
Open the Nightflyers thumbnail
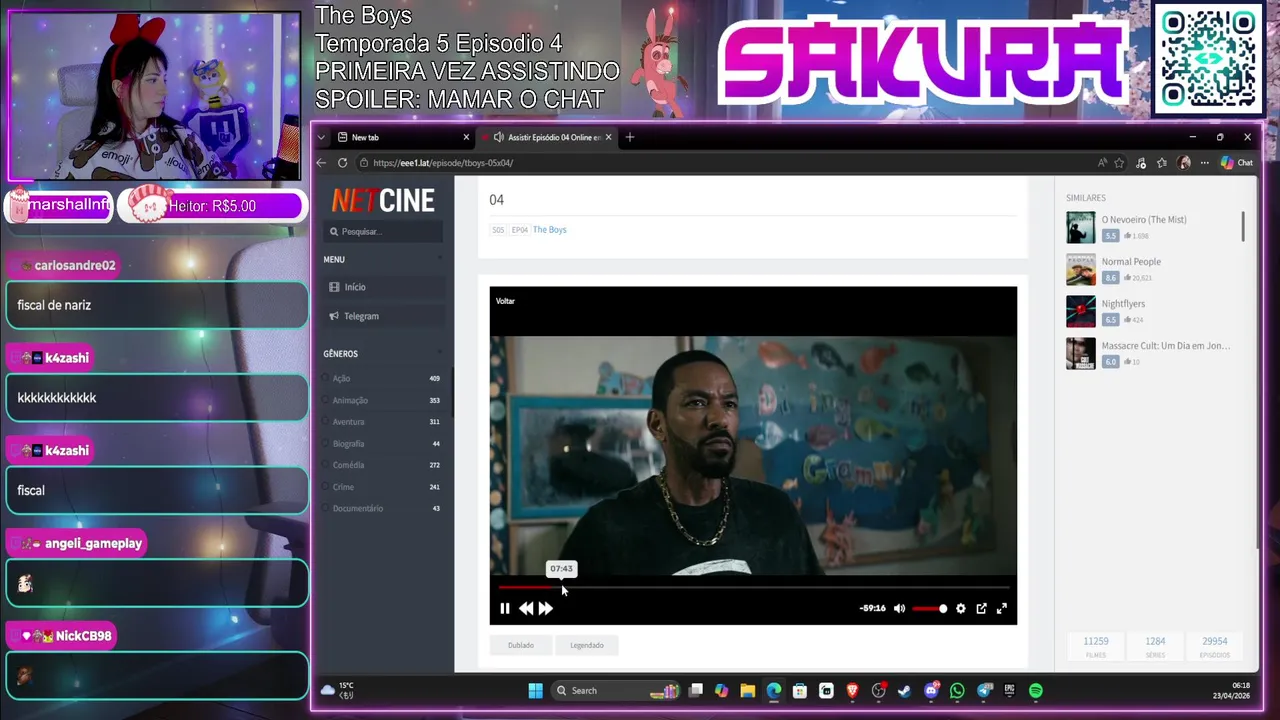tap(1080, 311)
